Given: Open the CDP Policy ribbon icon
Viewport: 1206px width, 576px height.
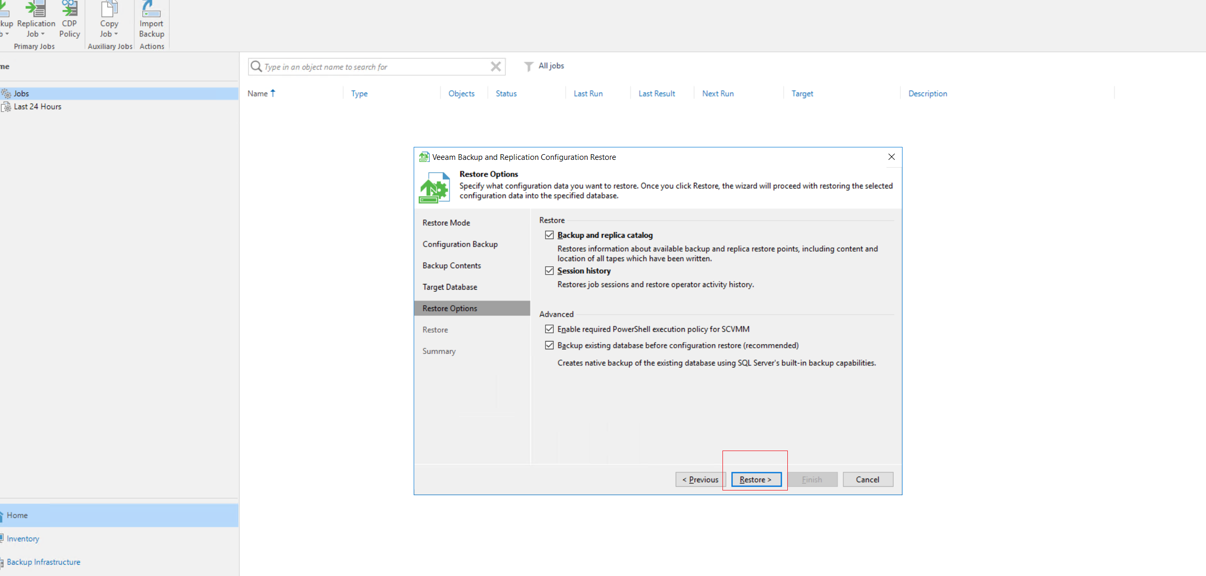Looking at the screenshot, I should pos(69,10).
